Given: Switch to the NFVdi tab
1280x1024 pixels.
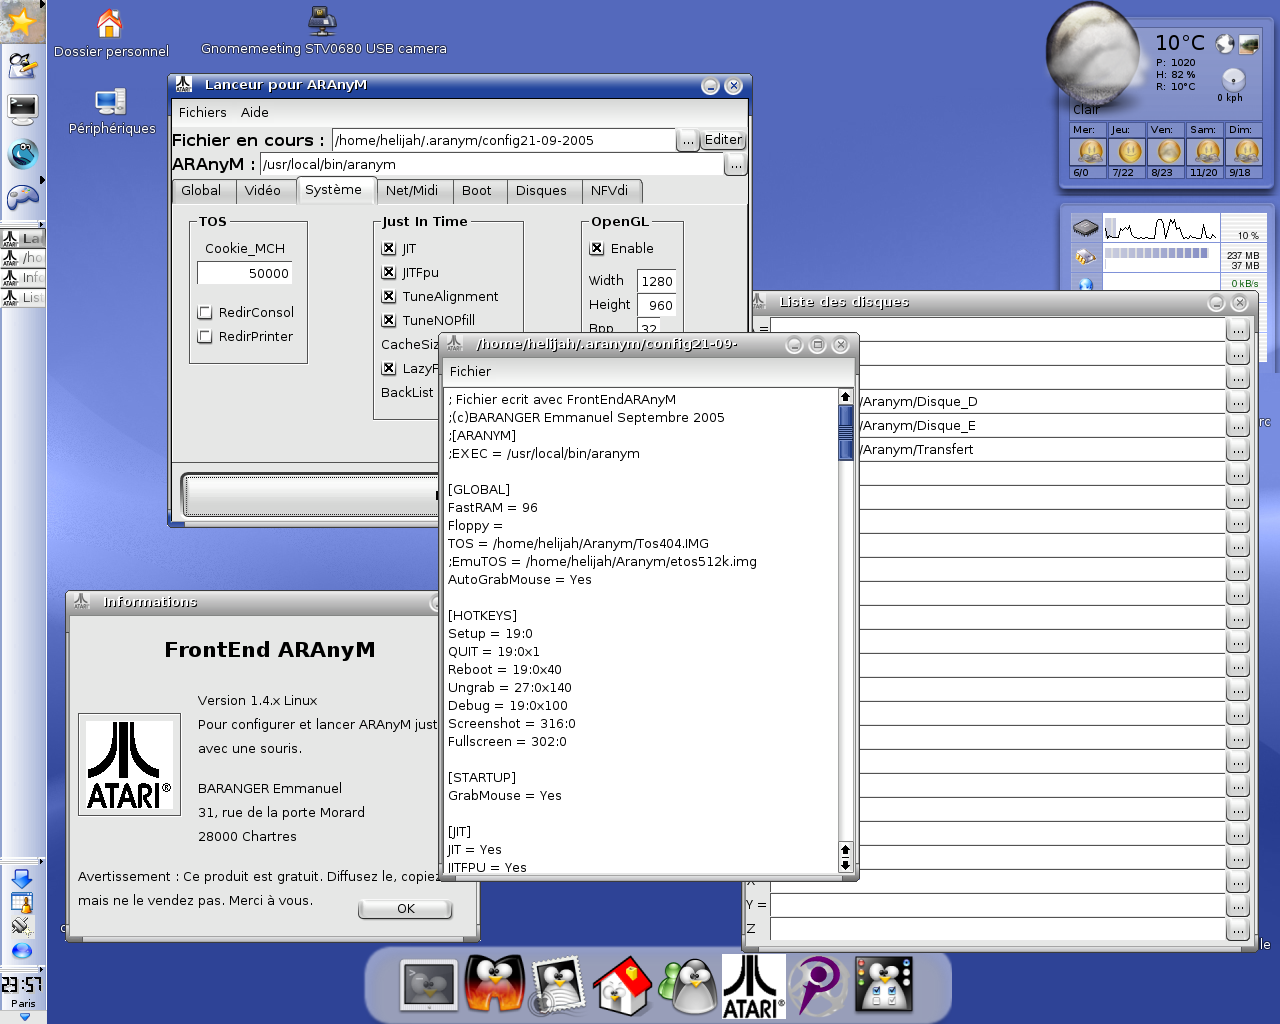Looking at the screenshot, I should tap(610, 191).
